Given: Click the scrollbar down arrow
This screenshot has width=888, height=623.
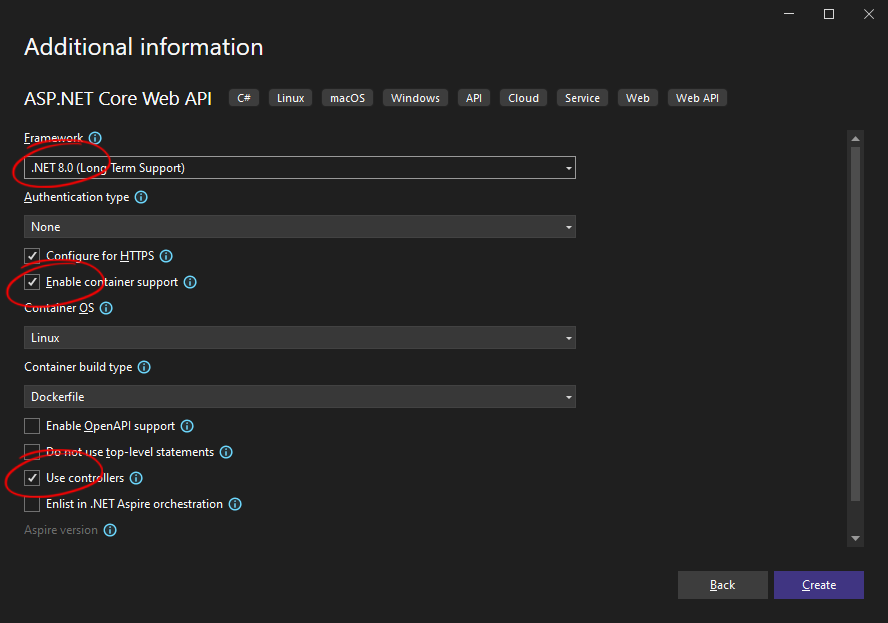Looking at the screenshot, I should [x=856, y=539].
